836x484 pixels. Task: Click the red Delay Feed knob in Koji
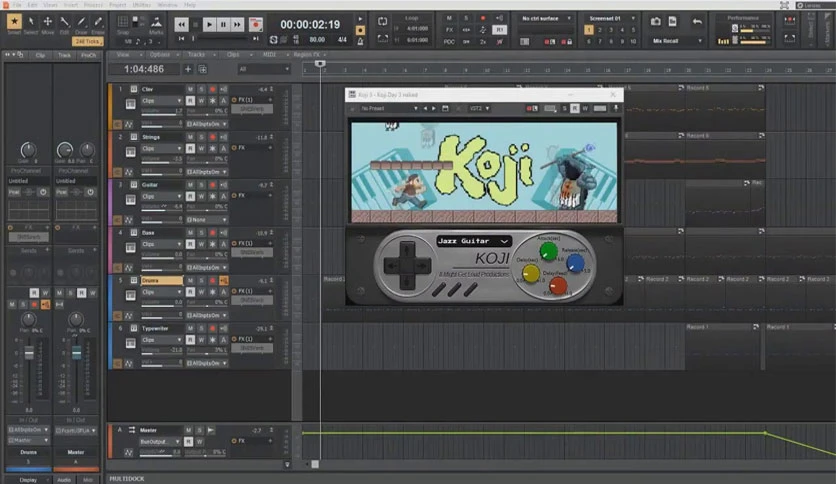(558, 286)
